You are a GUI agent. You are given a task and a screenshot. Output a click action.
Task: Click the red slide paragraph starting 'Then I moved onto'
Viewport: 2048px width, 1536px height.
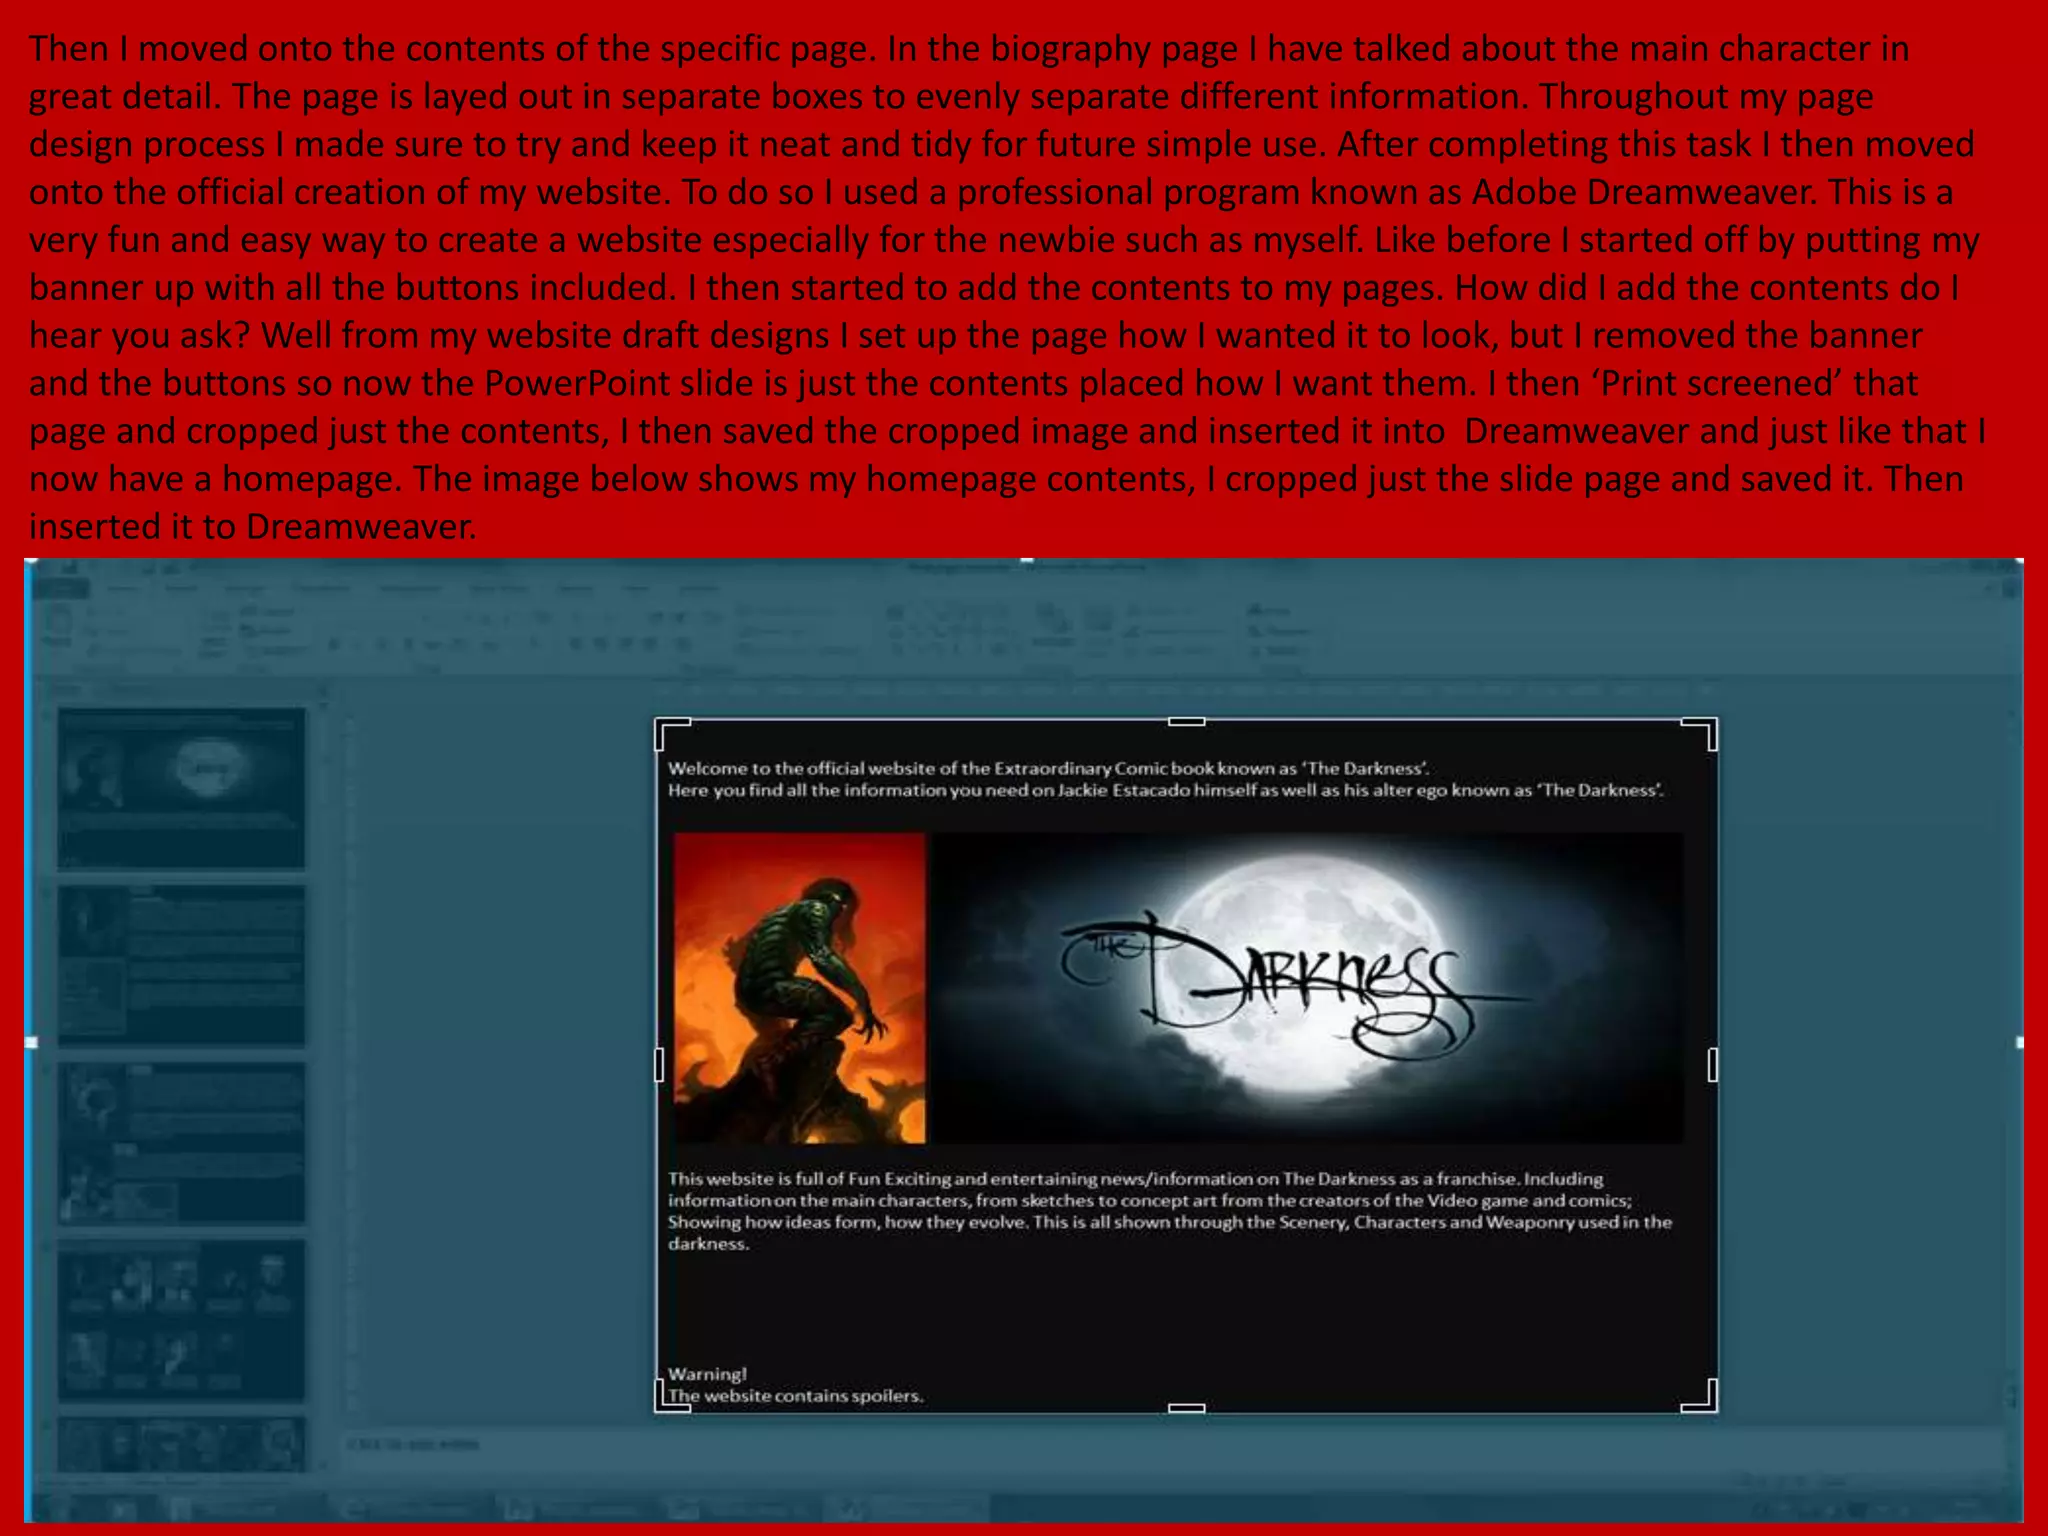tap(1007, 287)
